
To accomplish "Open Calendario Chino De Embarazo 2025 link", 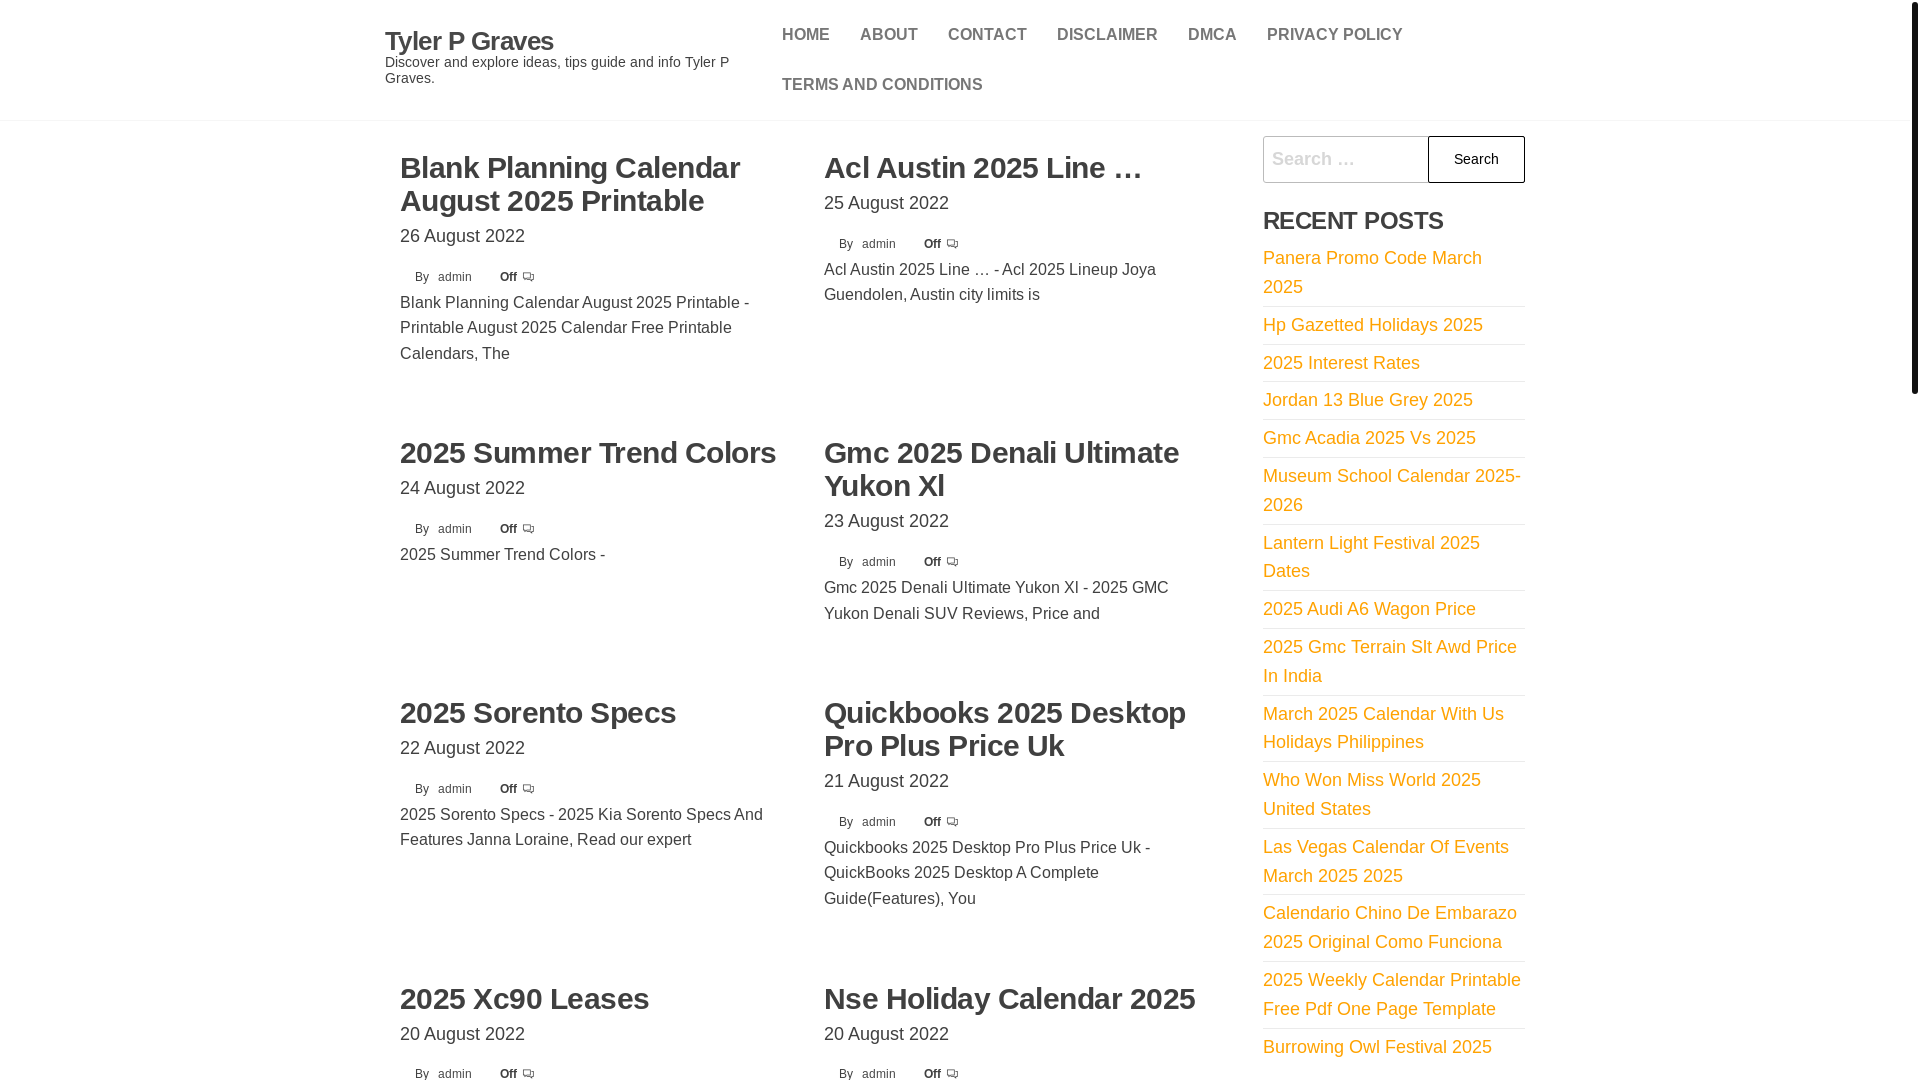I will coord(1390,927).
